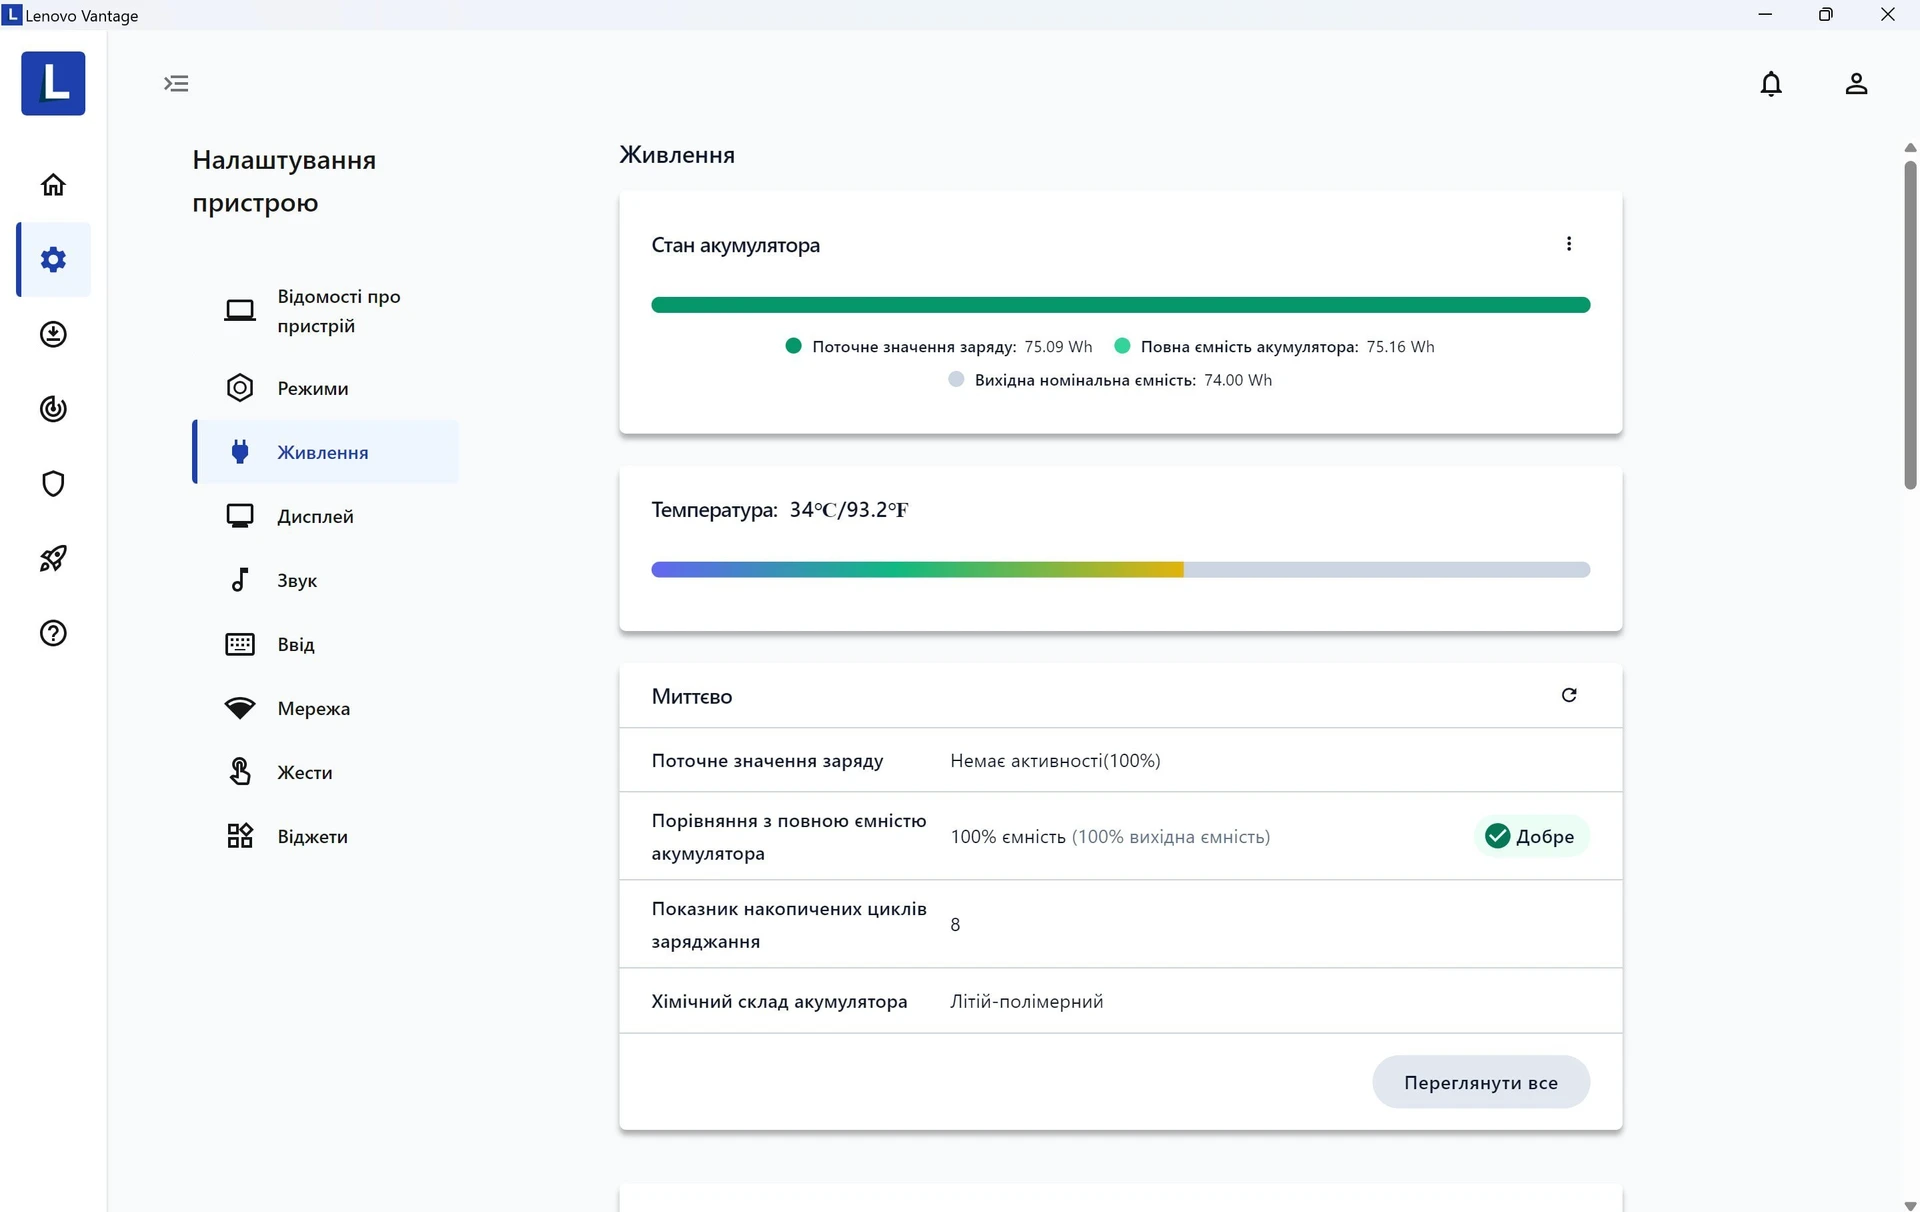This screenshot has width=1920, height=1212.
Task: Open the rocket boost icon
Action: tap(53, 558)
